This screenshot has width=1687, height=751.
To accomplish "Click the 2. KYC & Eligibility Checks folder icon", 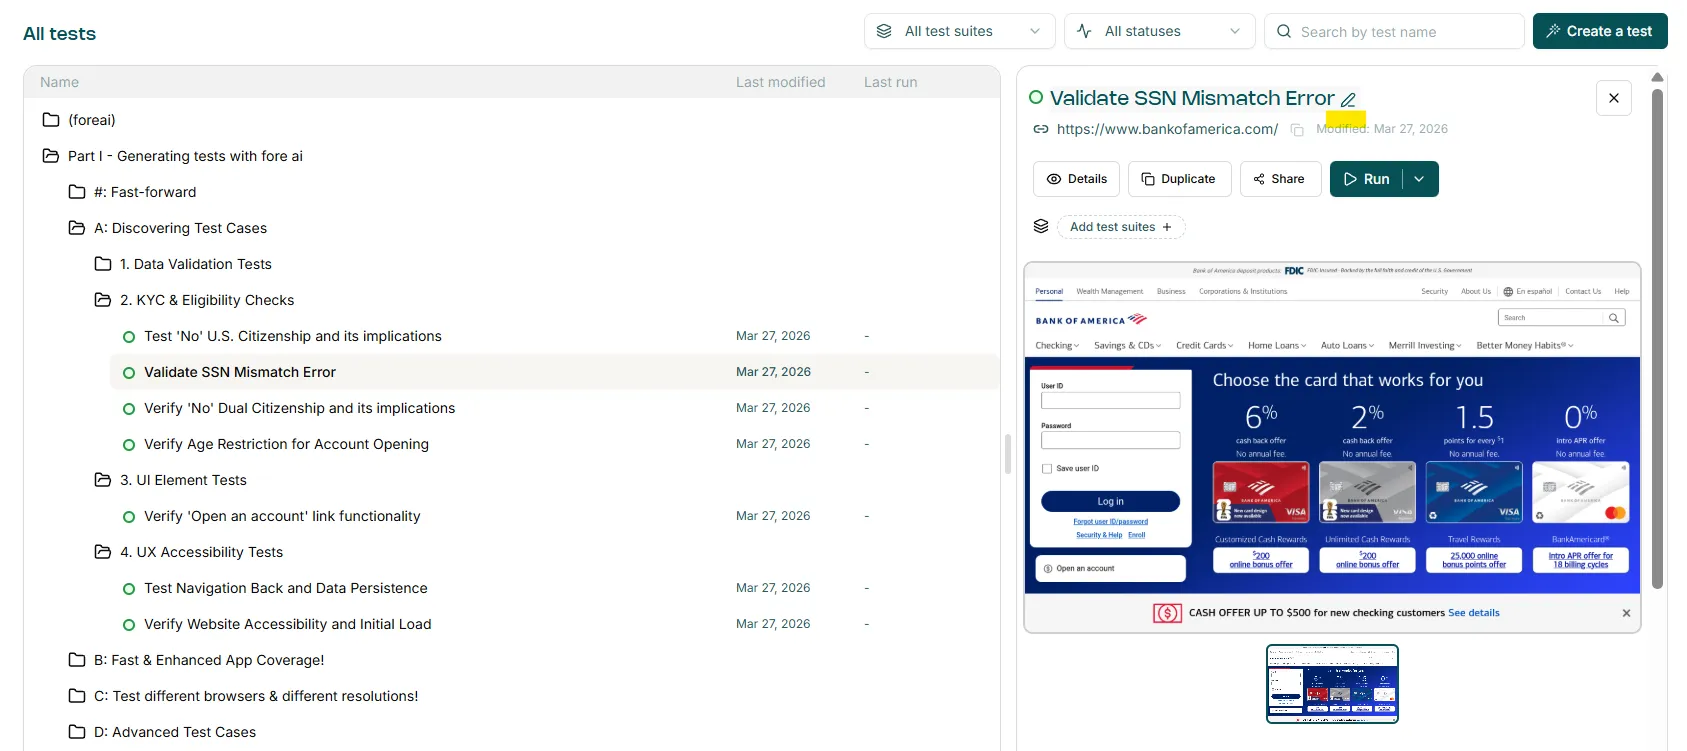I will (x=103, y=300).
